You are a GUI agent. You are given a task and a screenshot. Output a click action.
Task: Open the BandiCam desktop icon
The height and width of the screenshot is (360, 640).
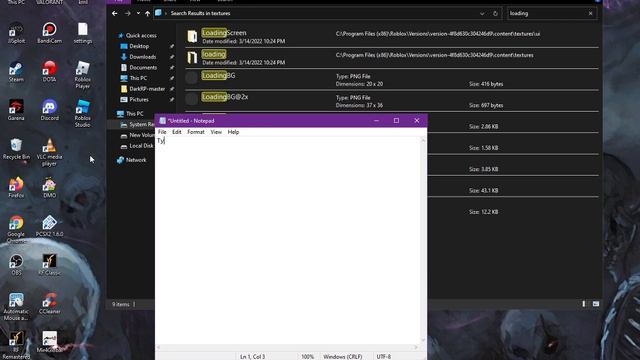(x=49, y=33)
